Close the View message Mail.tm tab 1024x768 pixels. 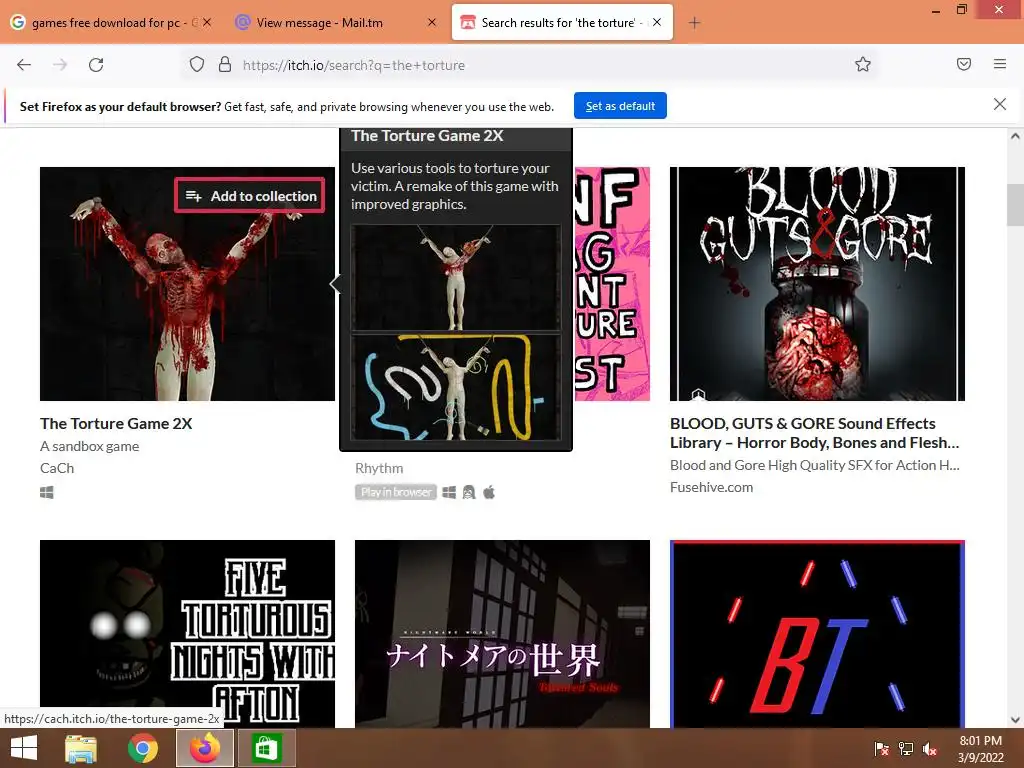[432, 22]
